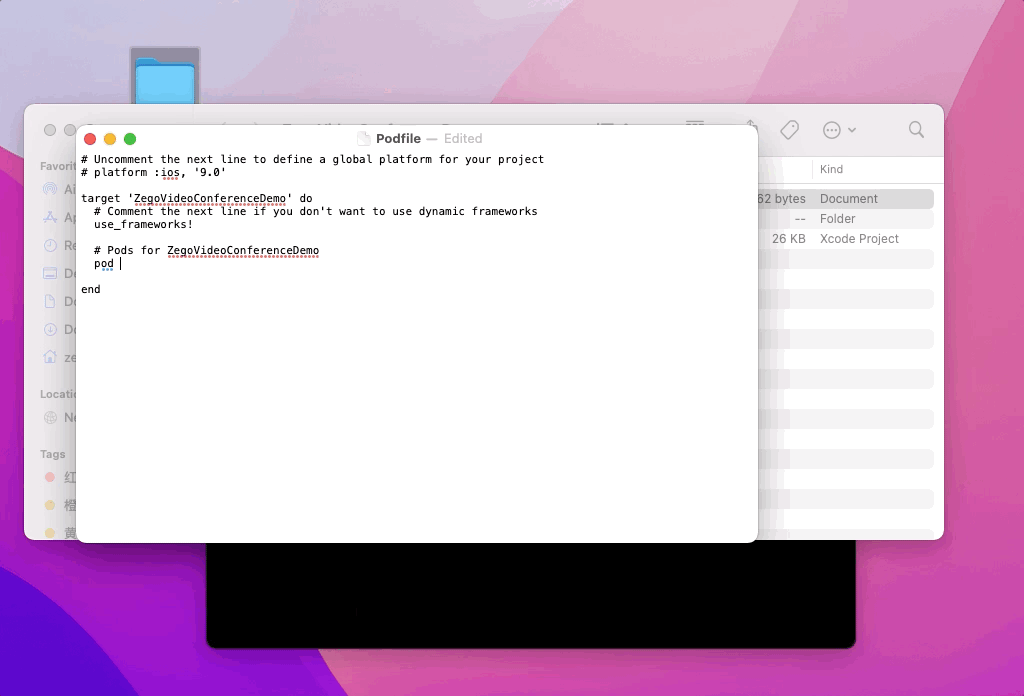Click the "# platform :ios, '9.0'" line
The height and width of the screenshot is (696, 1024).
click(153, 172)
